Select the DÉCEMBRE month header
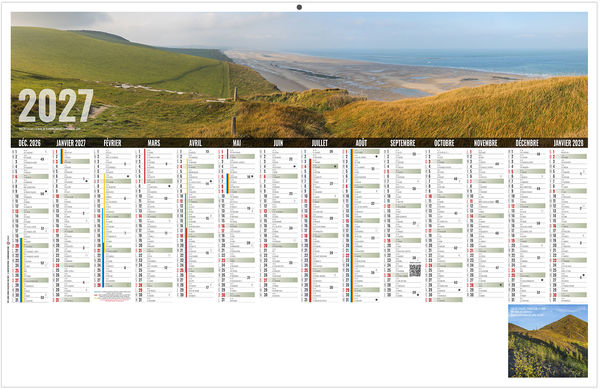Screen dimensions: 600x389 (527, 143)
